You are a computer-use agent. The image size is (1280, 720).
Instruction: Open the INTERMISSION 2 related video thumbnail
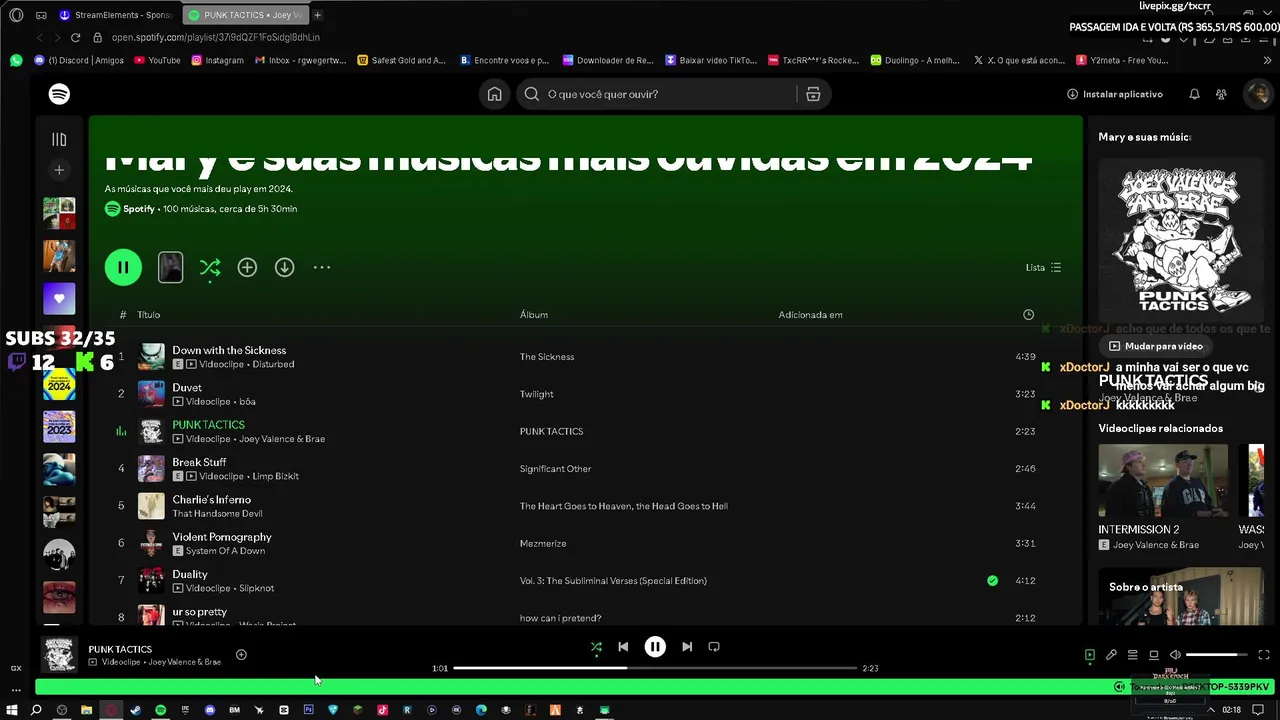[1163, 480]
